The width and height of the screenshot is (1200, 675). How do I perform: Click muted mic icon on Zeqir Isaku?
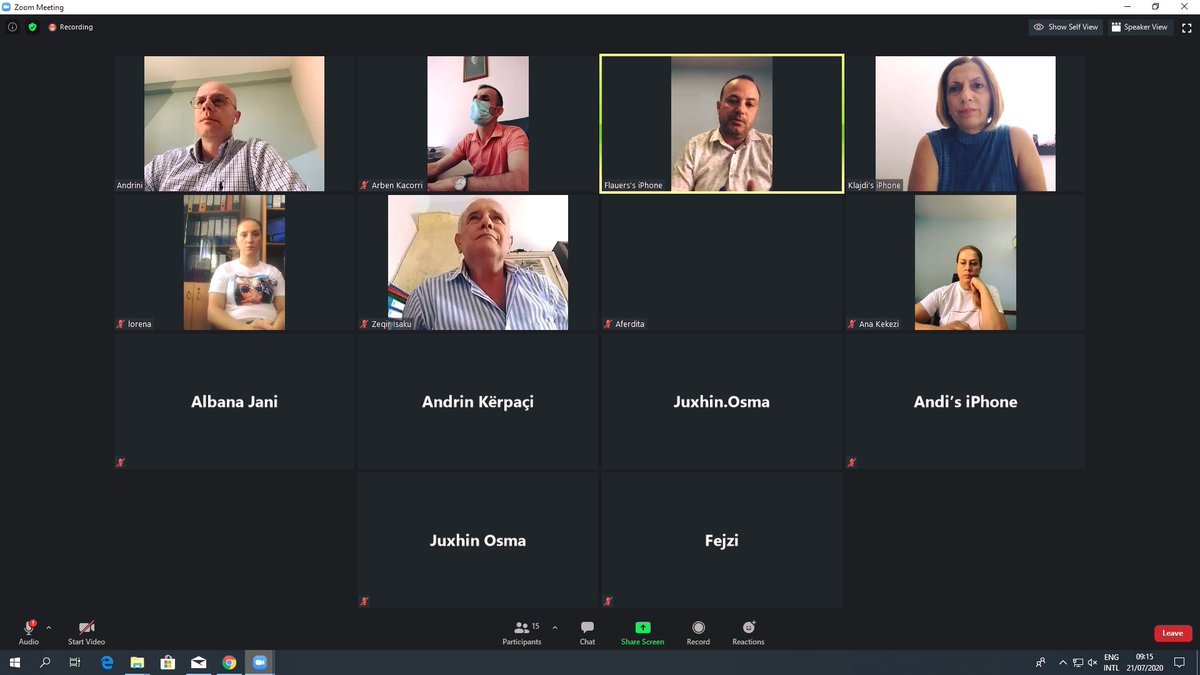click(x=364, y=324)
